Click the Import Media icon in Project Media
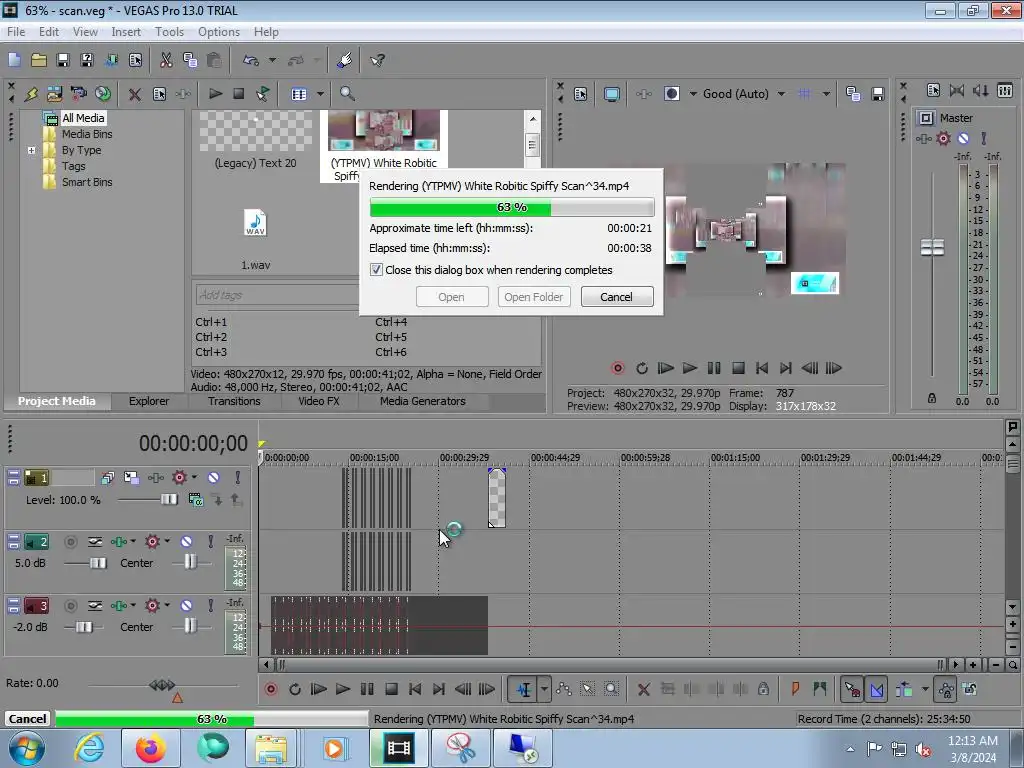Viewport: 1024px width, 768px height. point(54,94)
